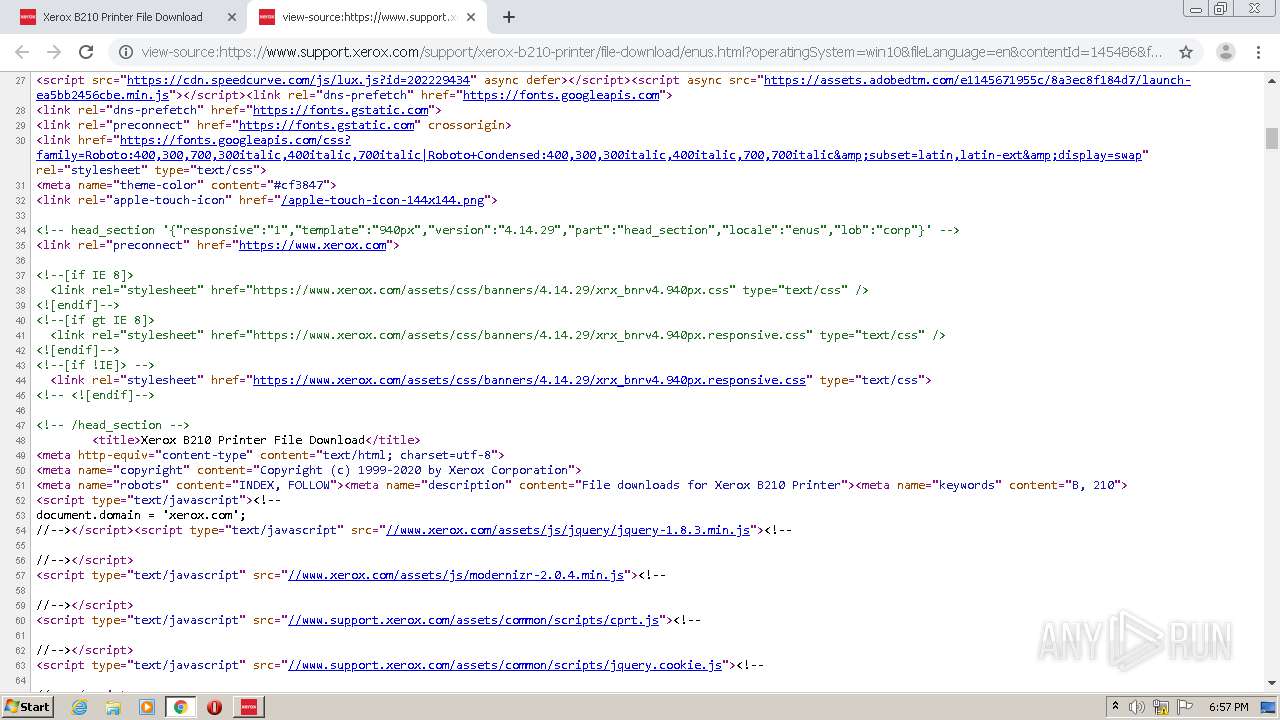View site information icon in address bar
1280x720 pixels.
tap(125, 52)
